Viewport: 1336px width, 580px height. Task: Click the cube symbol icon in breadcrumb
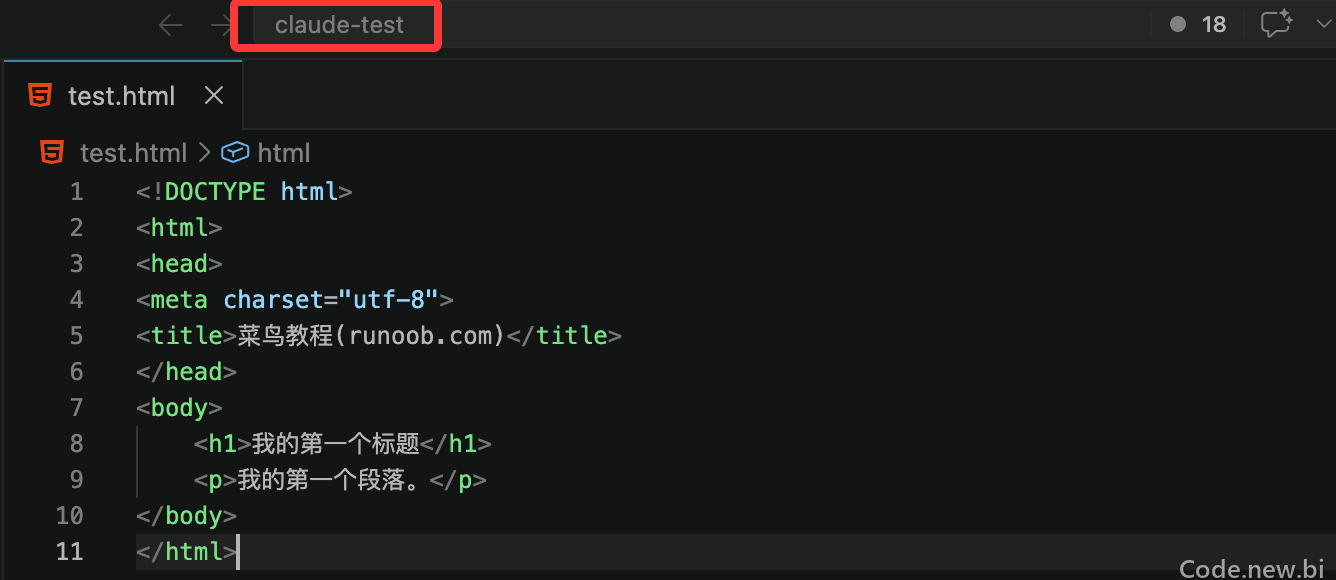(x=234, y=152)
